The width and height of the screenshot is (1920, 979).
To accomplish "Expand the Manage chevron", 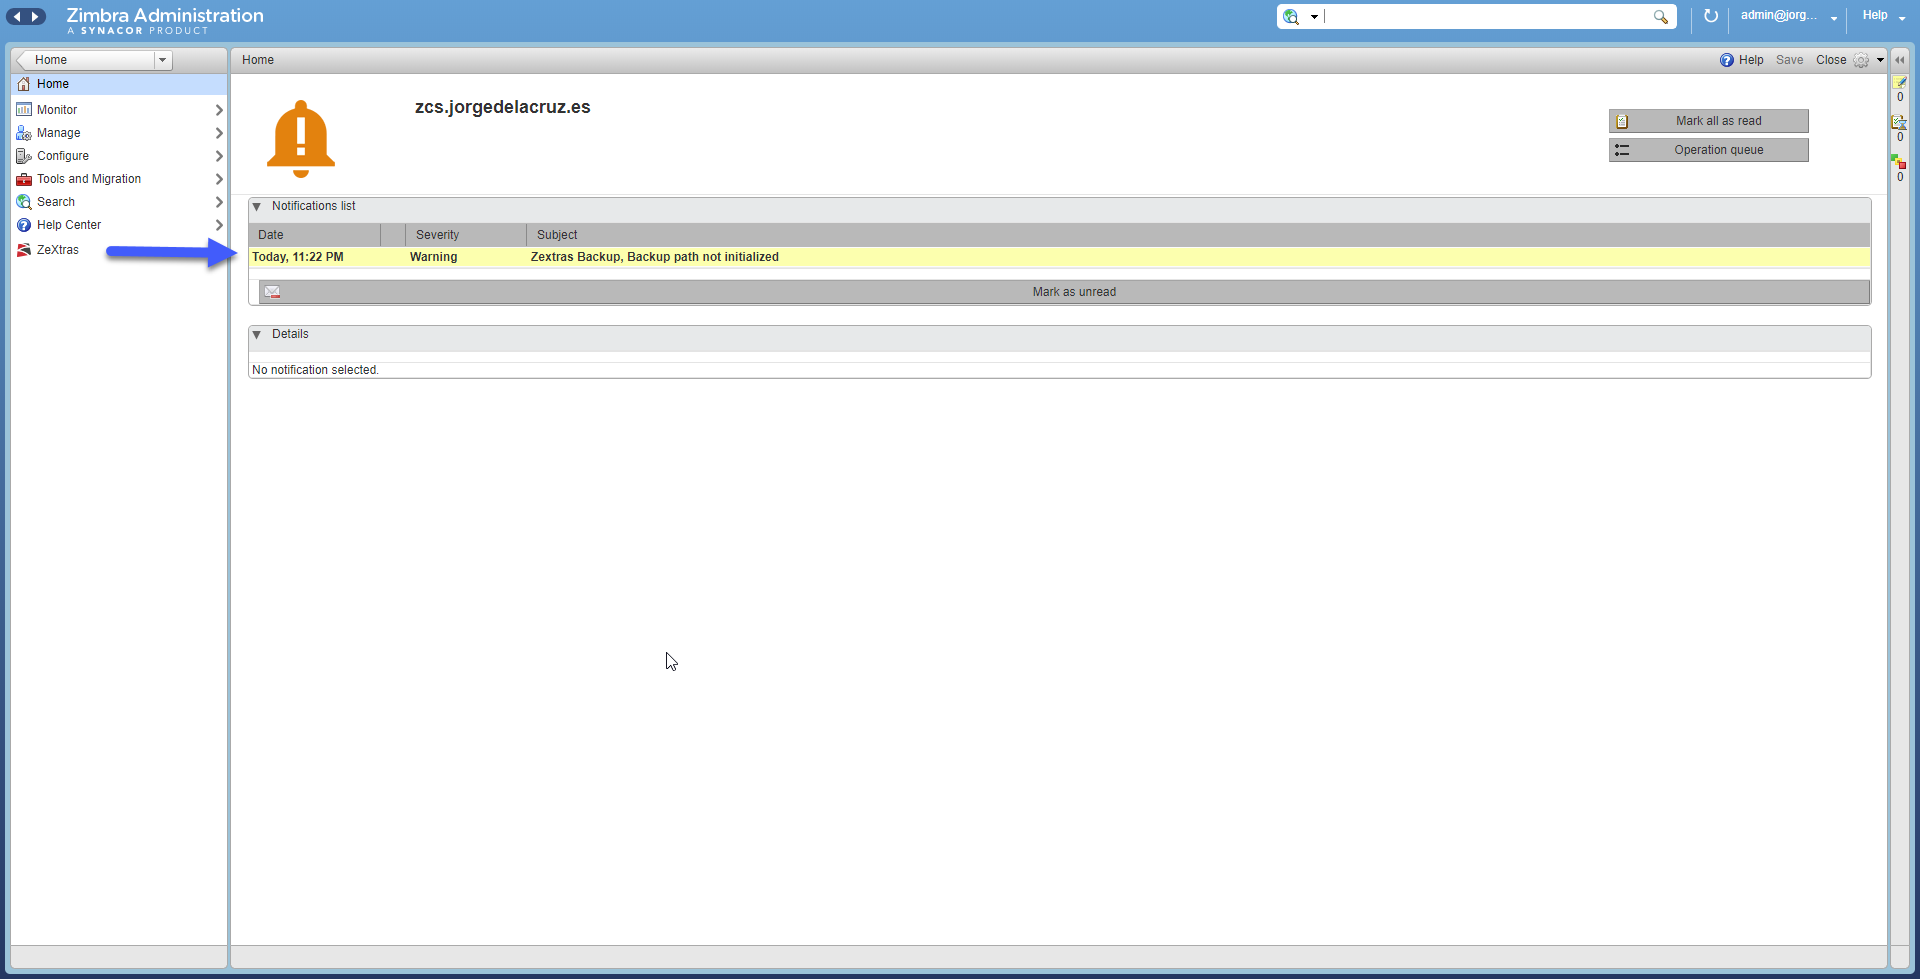I will 219,133.
